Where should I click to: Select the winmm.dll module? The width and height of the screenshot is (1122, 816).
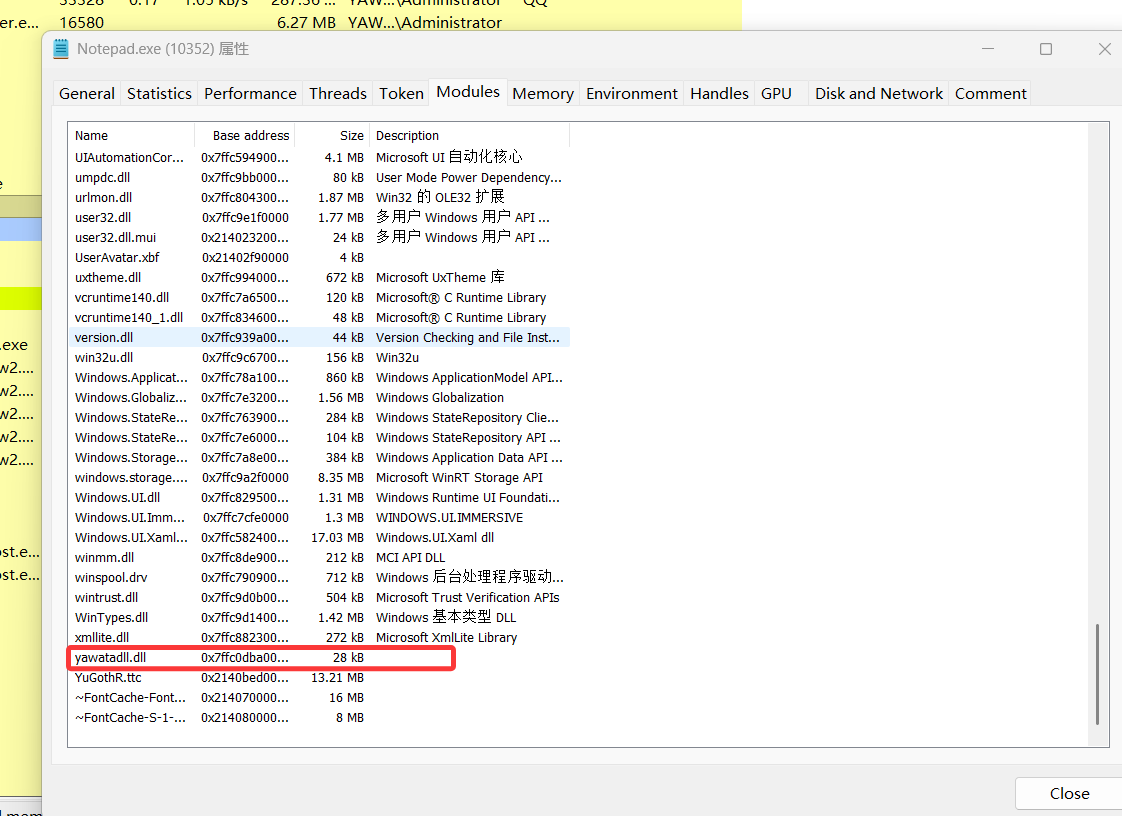(319, 558)
